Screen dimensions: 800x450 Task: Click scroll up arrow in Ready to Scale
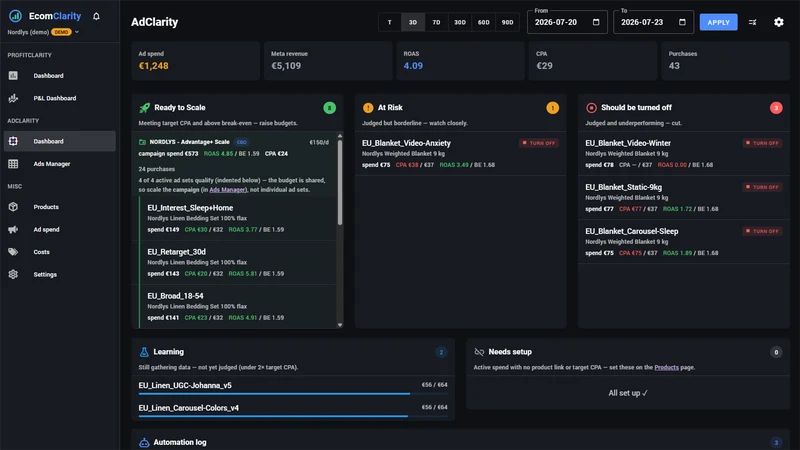pyautogui.click(x=340, y=136)
